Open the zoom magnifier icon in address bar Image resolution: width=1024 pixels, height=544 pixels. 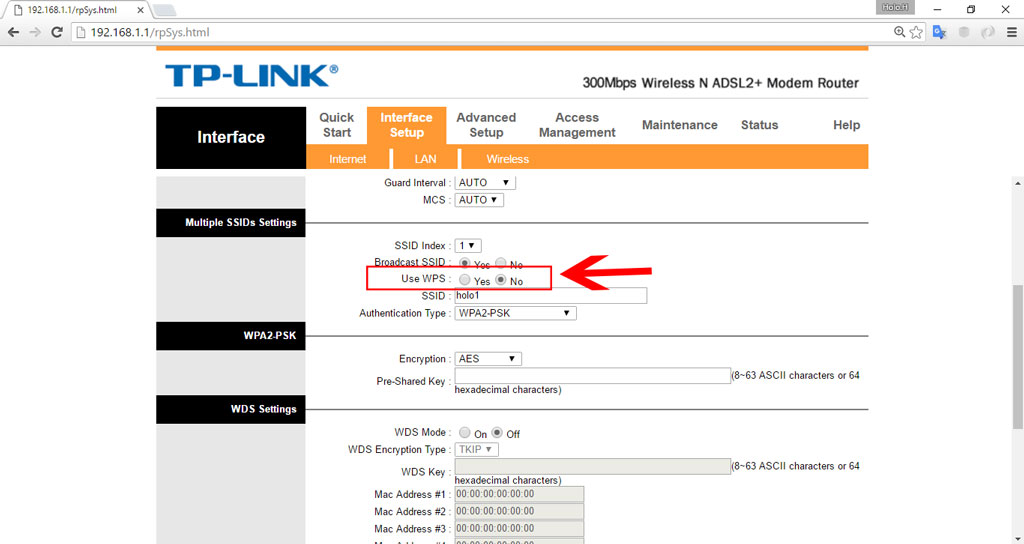pos(899,32)
